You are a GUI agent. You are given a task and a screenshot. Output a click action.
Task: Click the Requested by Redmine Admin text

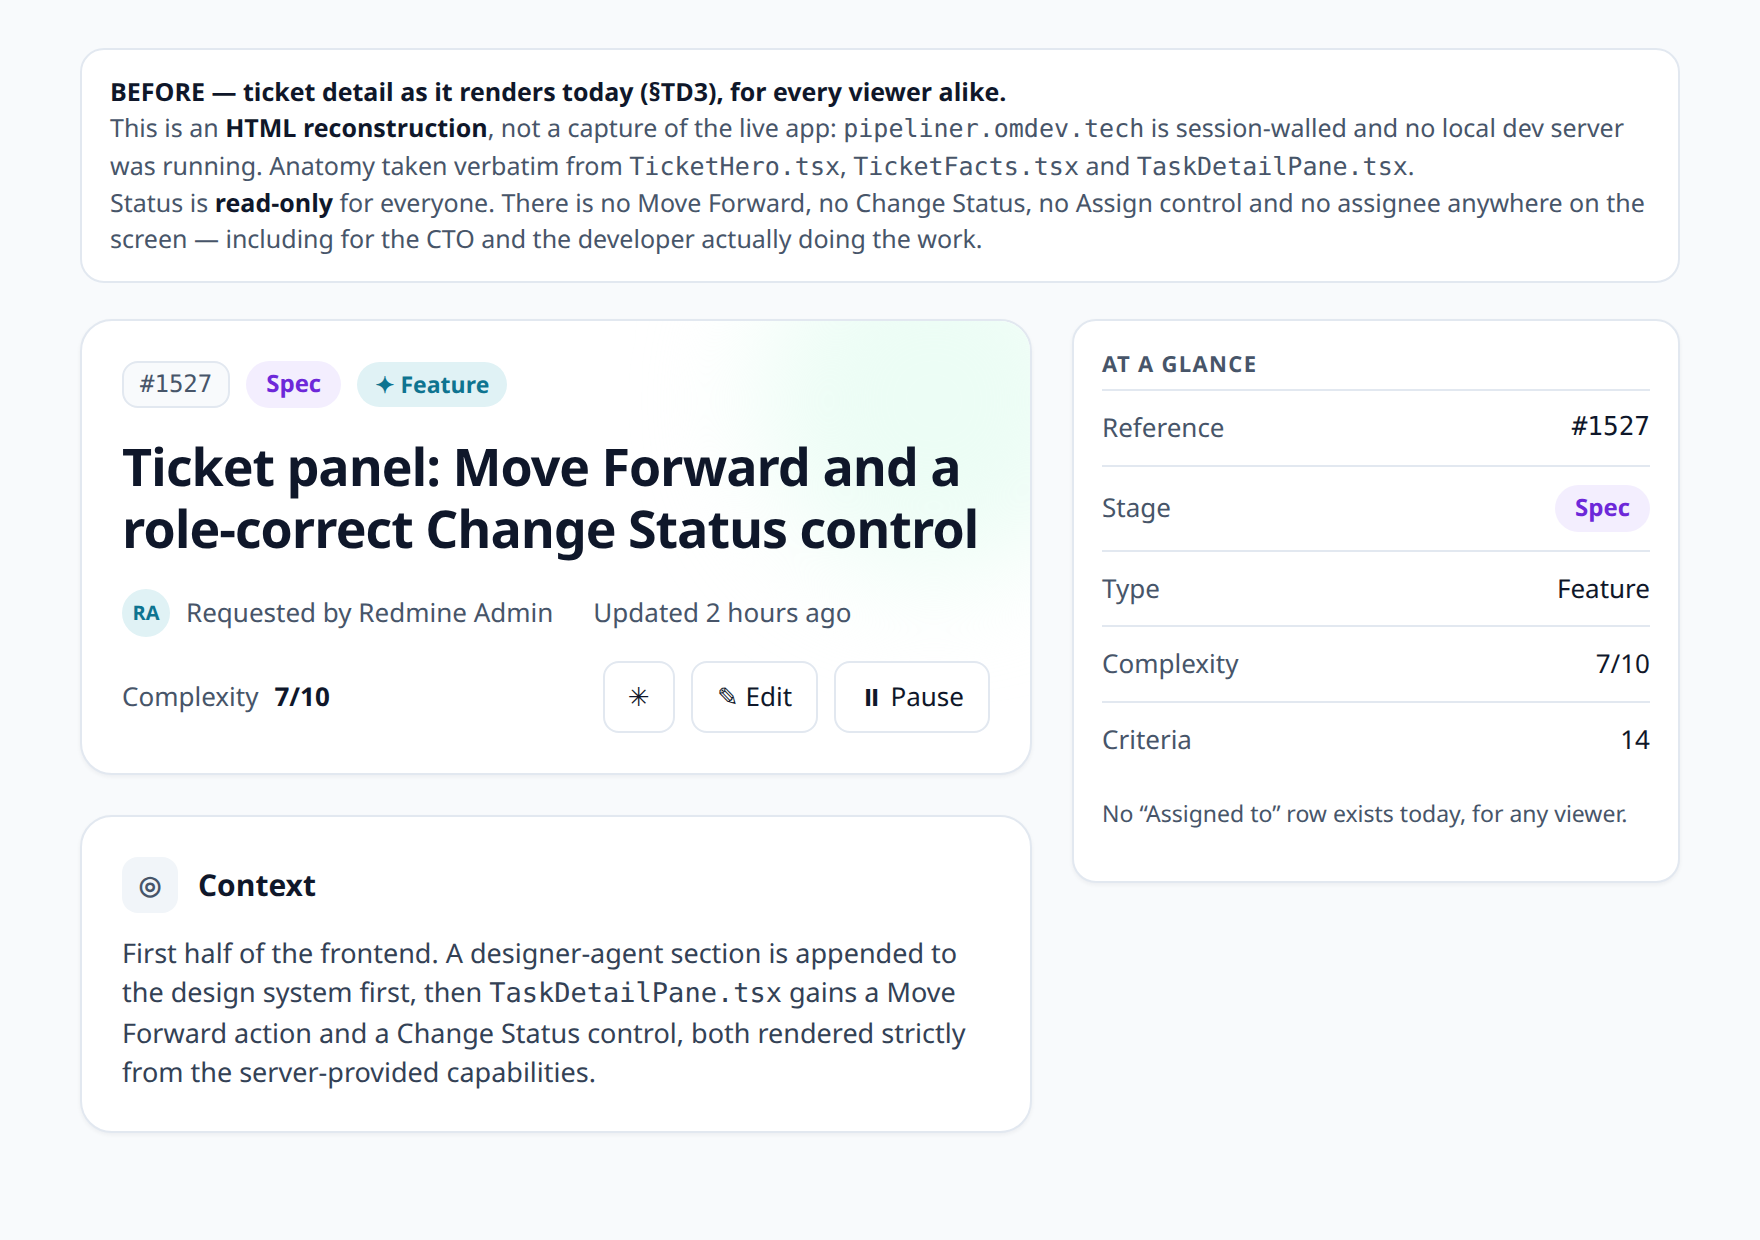tap(369, 613)
